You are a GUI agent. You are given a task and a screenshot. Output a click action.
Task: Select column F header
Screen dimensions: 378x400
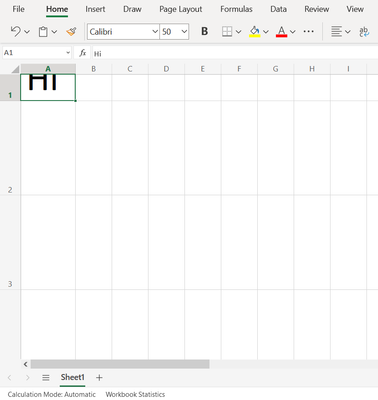coord(239,69)
